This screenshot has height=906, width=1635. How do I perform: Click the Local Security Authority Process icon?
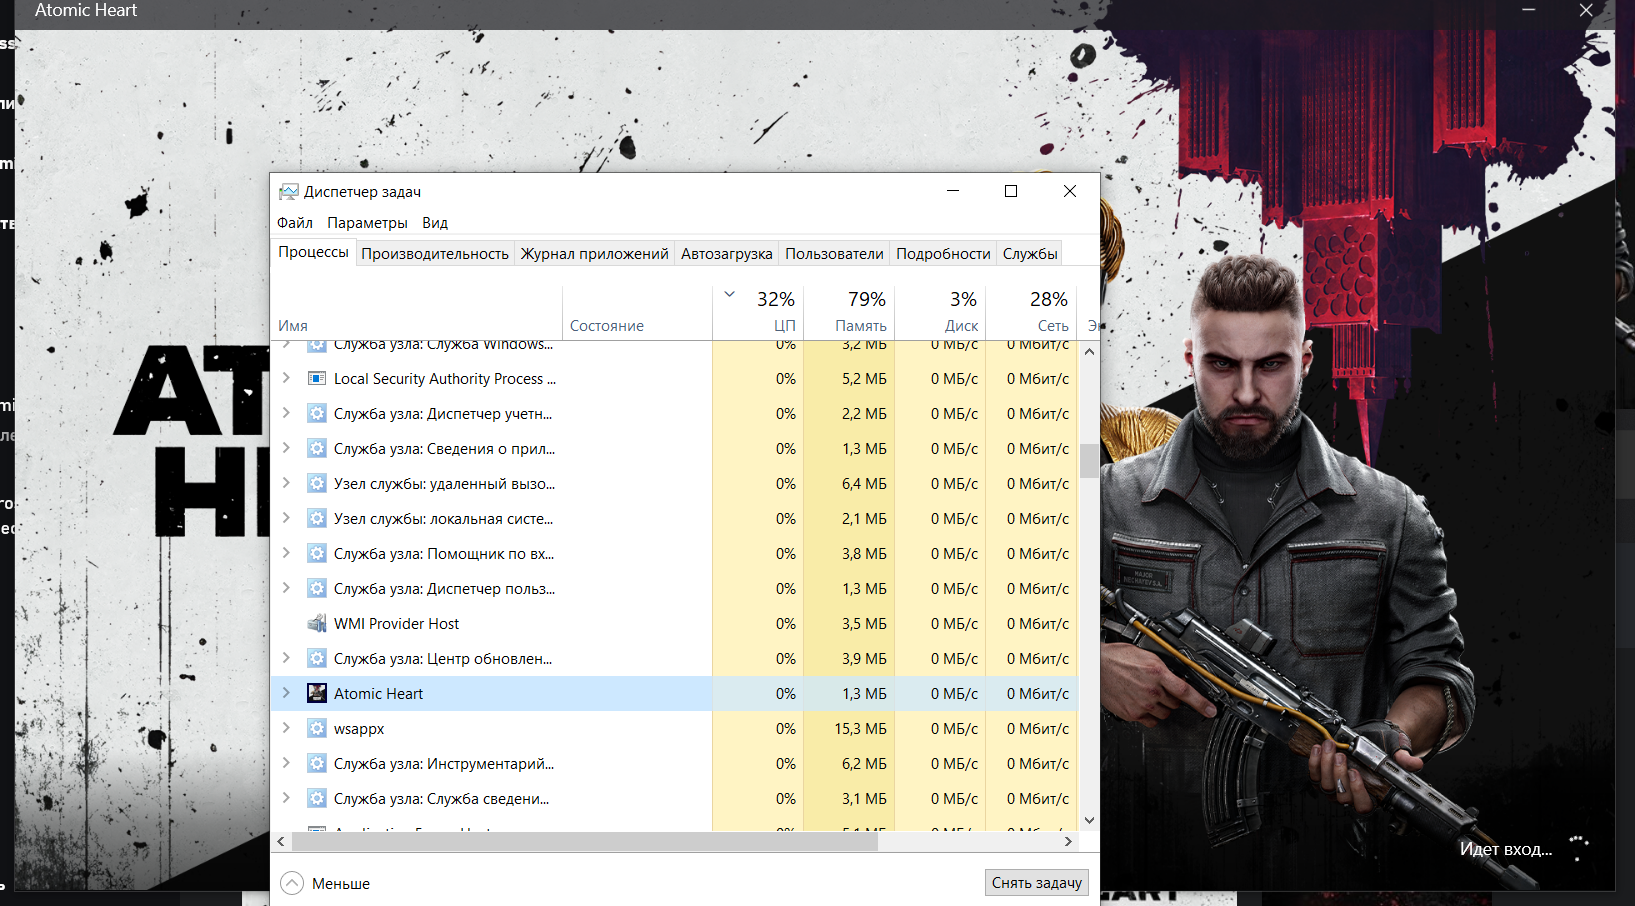(x=317, y=379)
